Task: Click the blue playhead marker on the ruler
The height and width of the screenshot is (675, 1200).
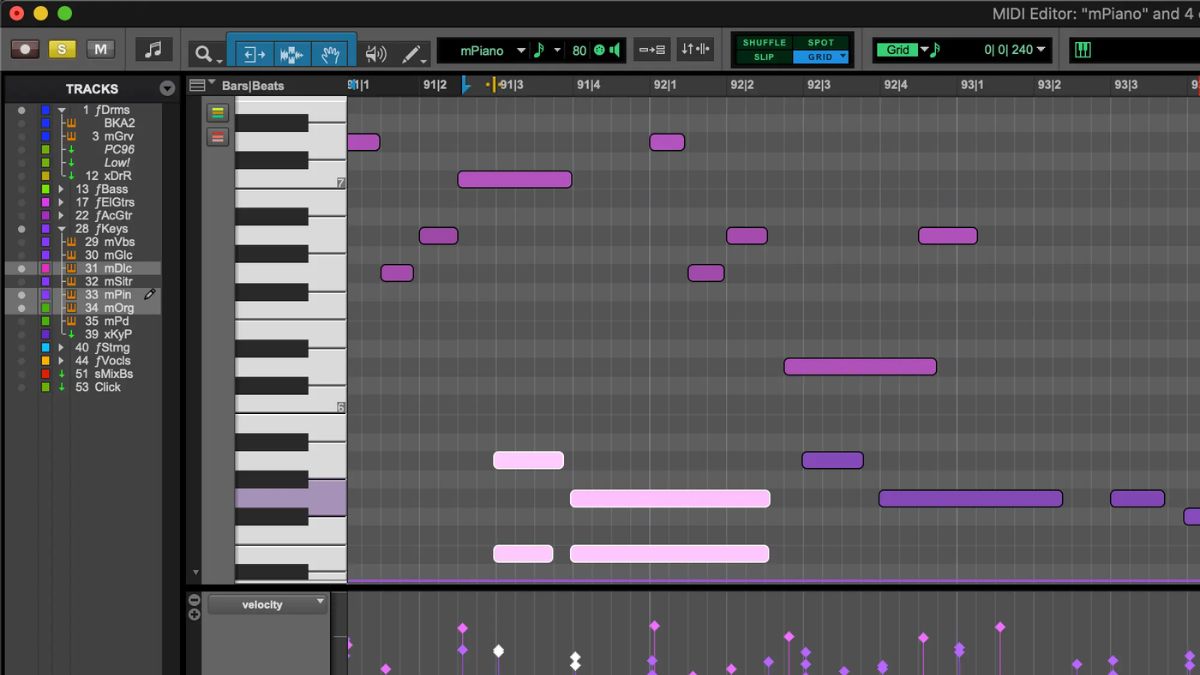Action: coord(465,86)
